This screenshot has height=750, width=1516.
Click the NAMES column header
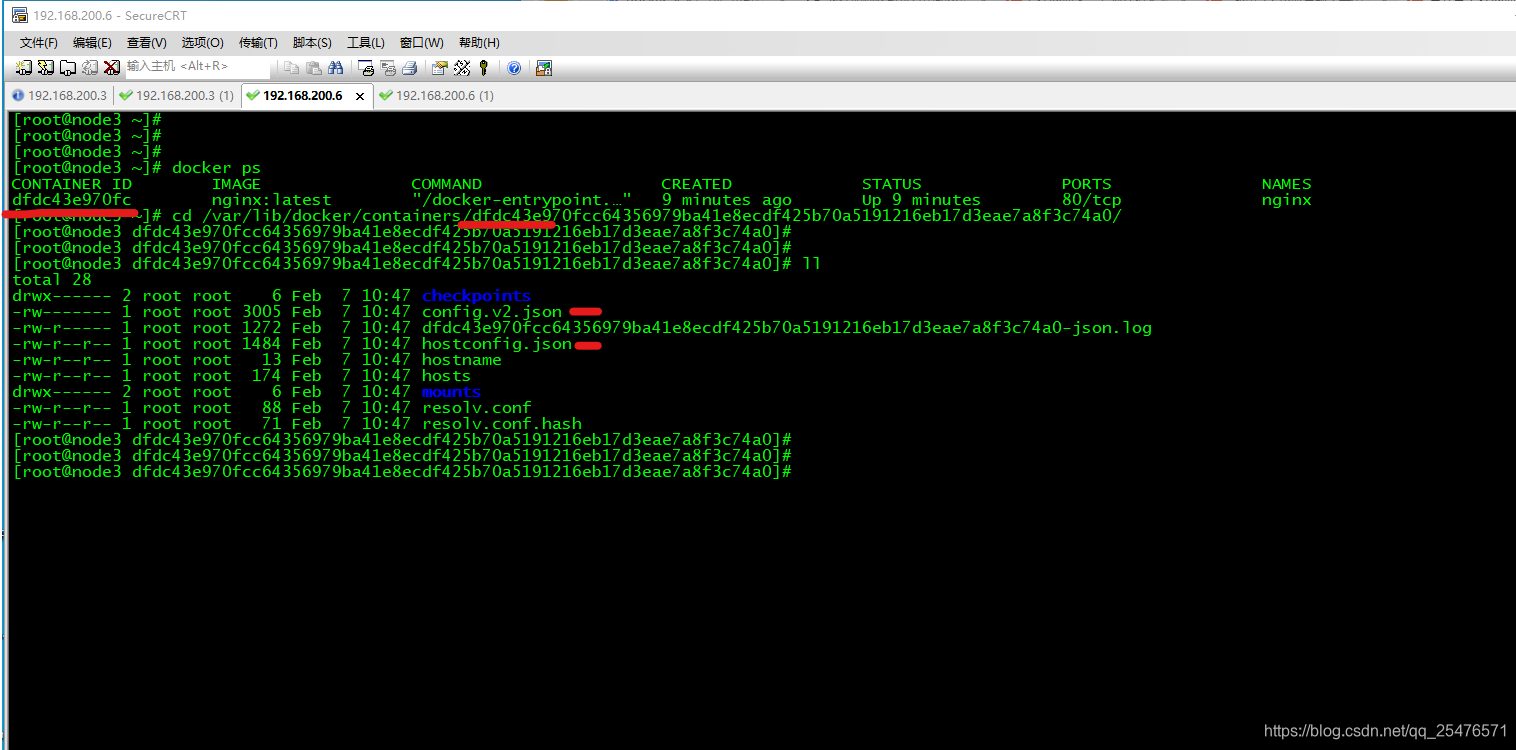coord(1287,184)
